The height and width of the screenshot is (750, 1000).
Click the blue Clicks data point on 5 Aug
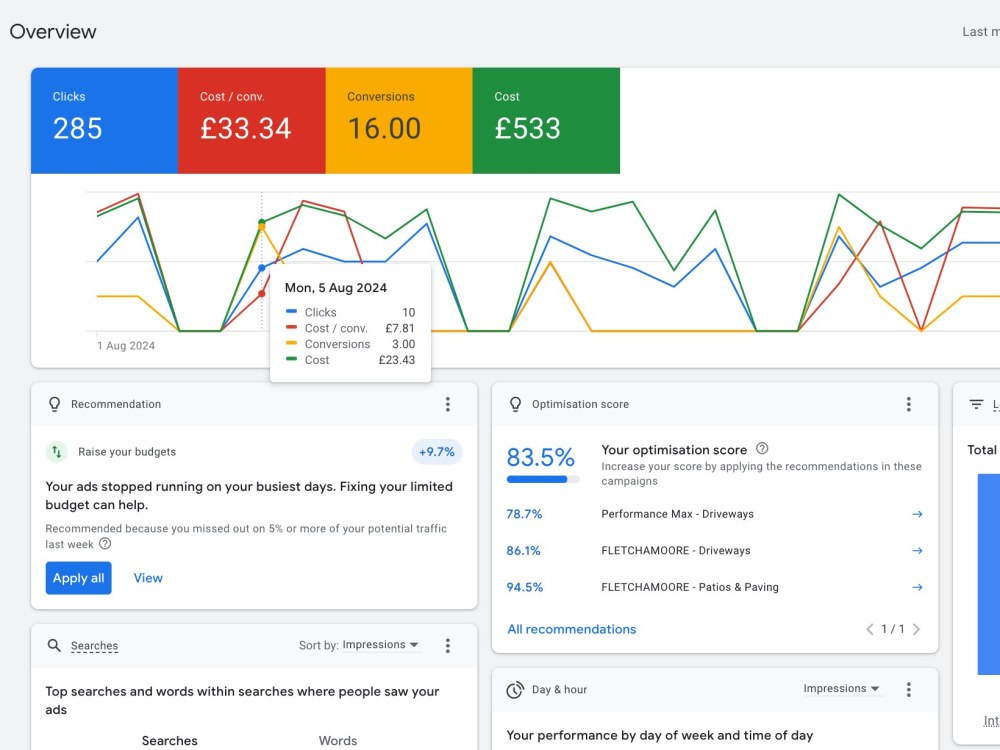(261, 268)
